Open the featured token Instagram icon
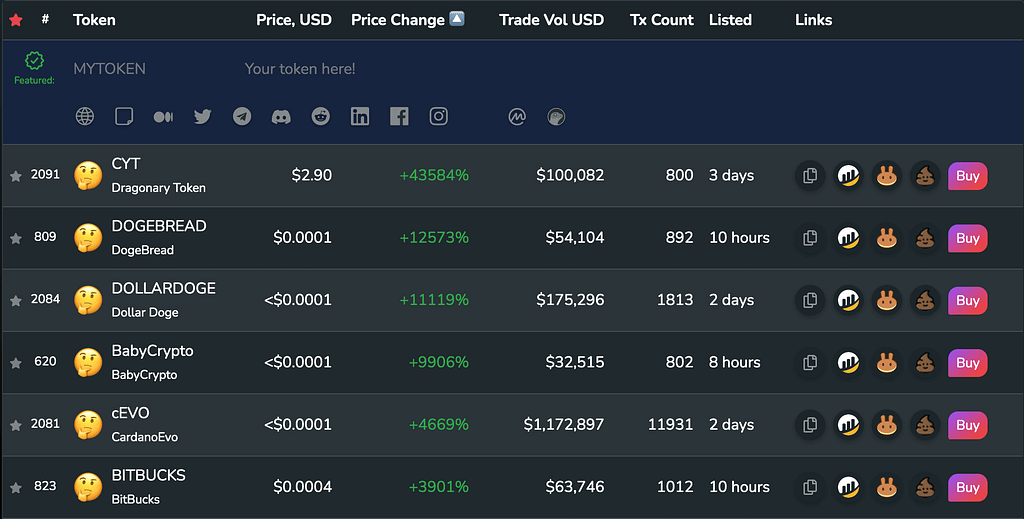Screen dimensions: 1024x519 pos(438,116)
